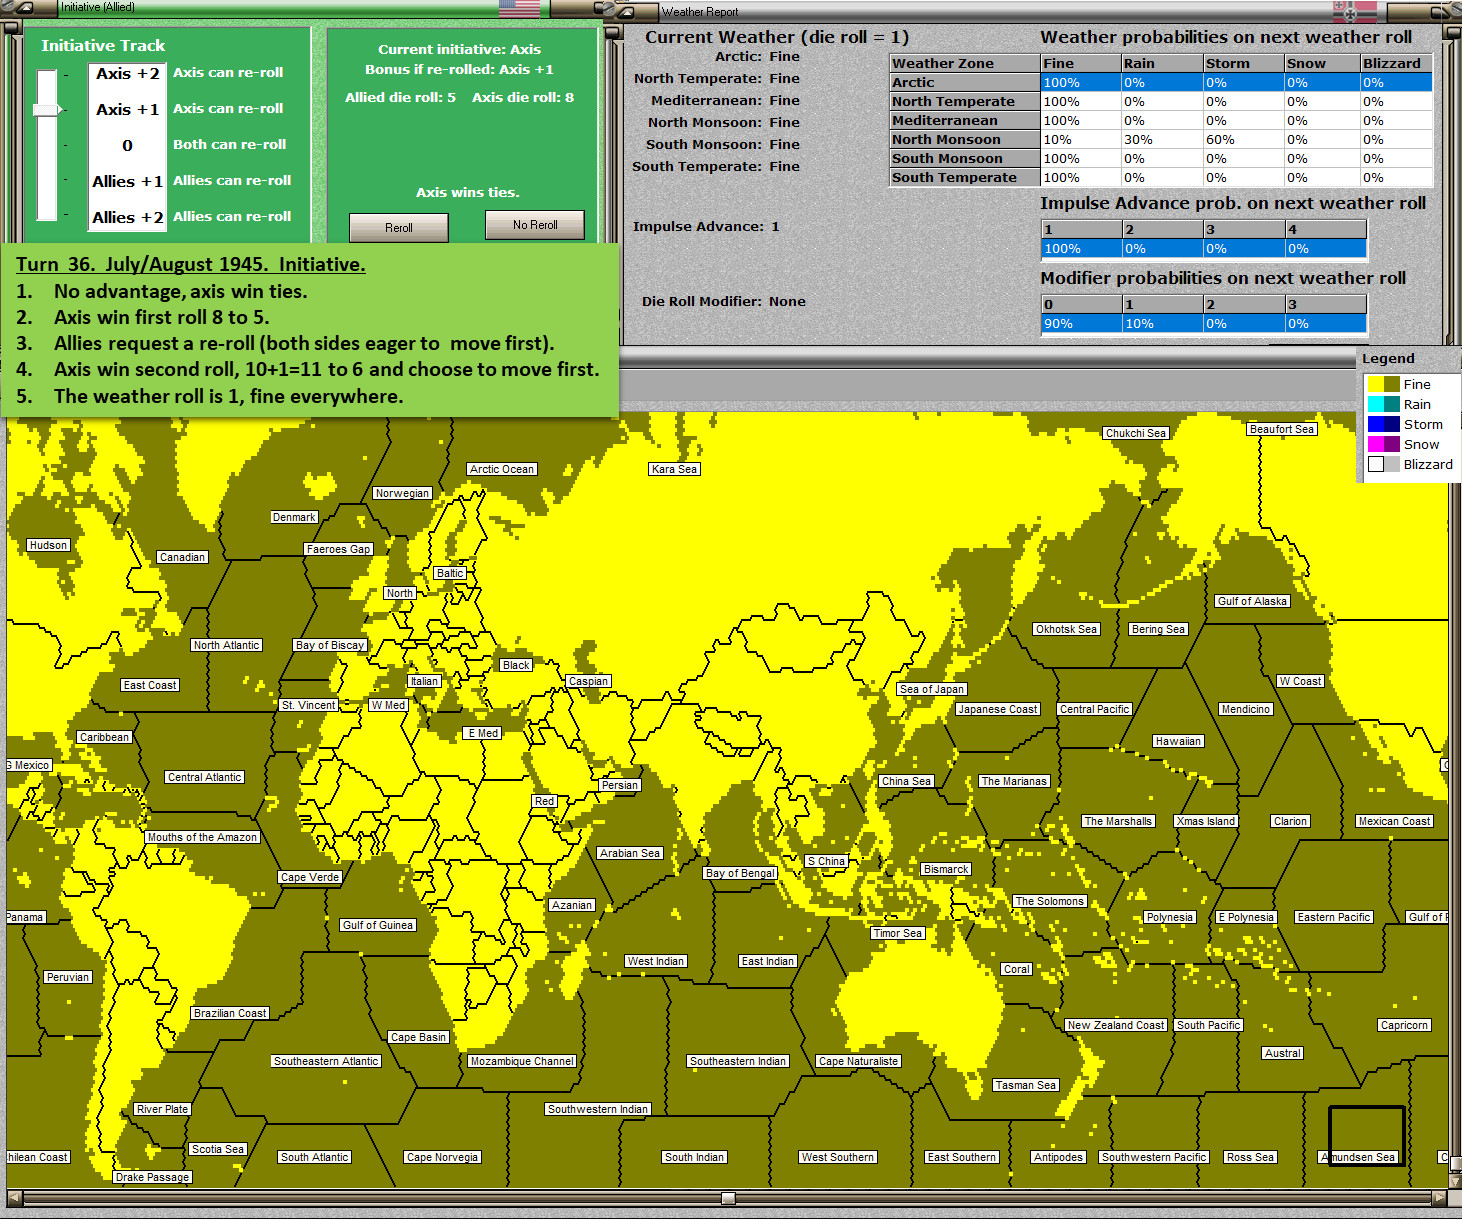The height and width of the screenshot is (1219, 1462).
Task: Click the German flag icon in Weather Report title bar
Action: tap(1355, 11)
